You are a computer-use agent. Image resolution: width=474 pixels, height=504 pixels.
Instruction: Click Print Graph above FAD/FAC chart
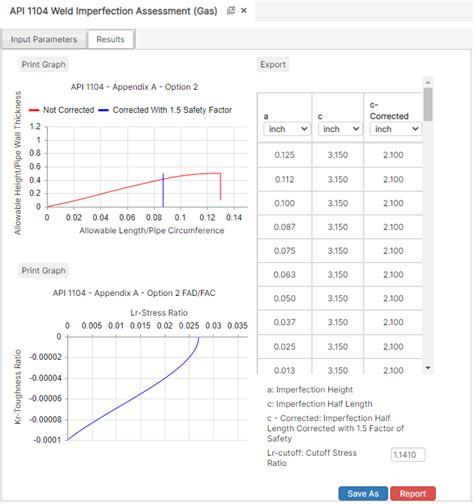point(43,270)
